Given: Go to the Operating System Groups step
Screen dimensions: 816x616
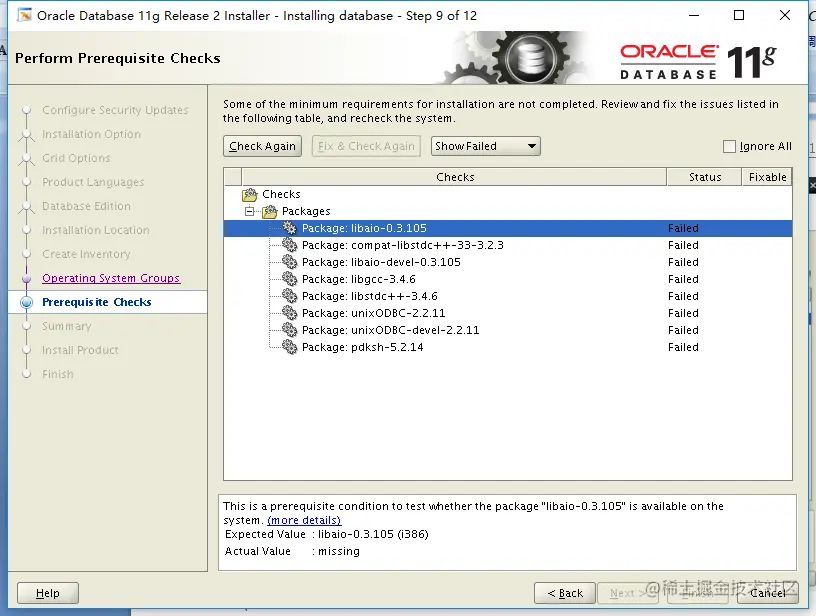Looking at the screenshot, I should pos(111,278).
